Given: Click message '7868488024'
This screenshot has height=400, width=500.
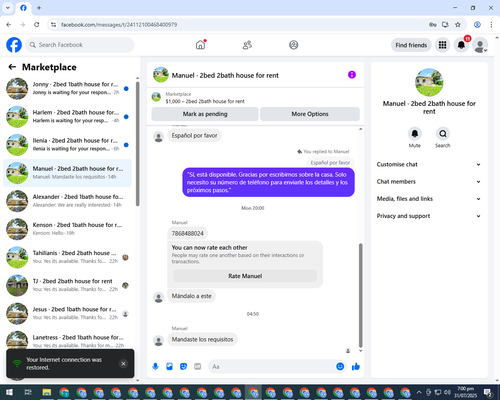Looking at the screenshot, I should 188,233.
